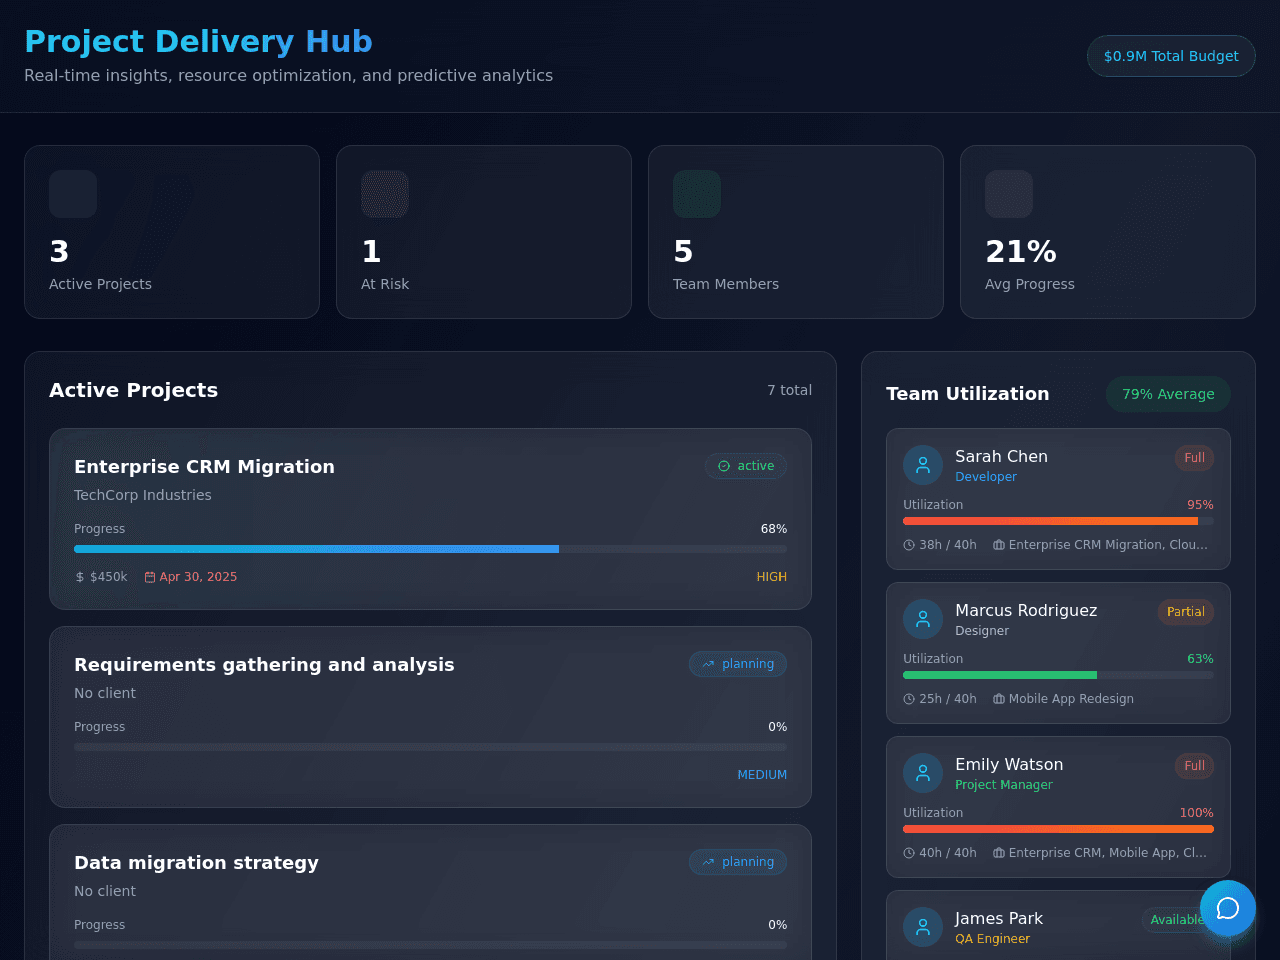
Task: Click the 25h / 40h hours text
Action: point(948,699)
